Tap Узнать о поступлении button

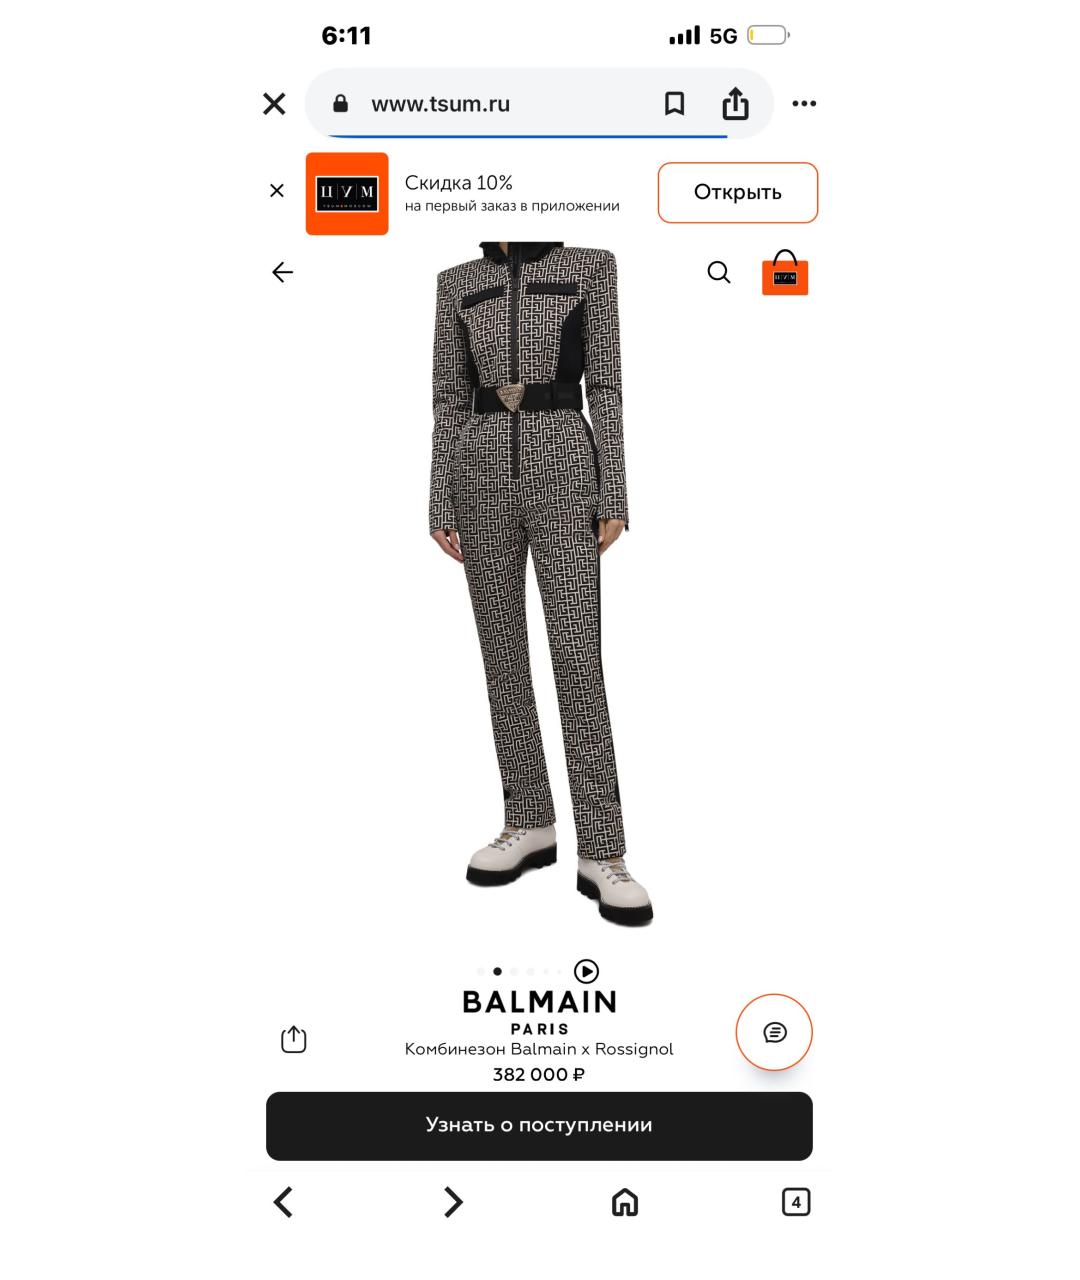[x=539, y=1126]
